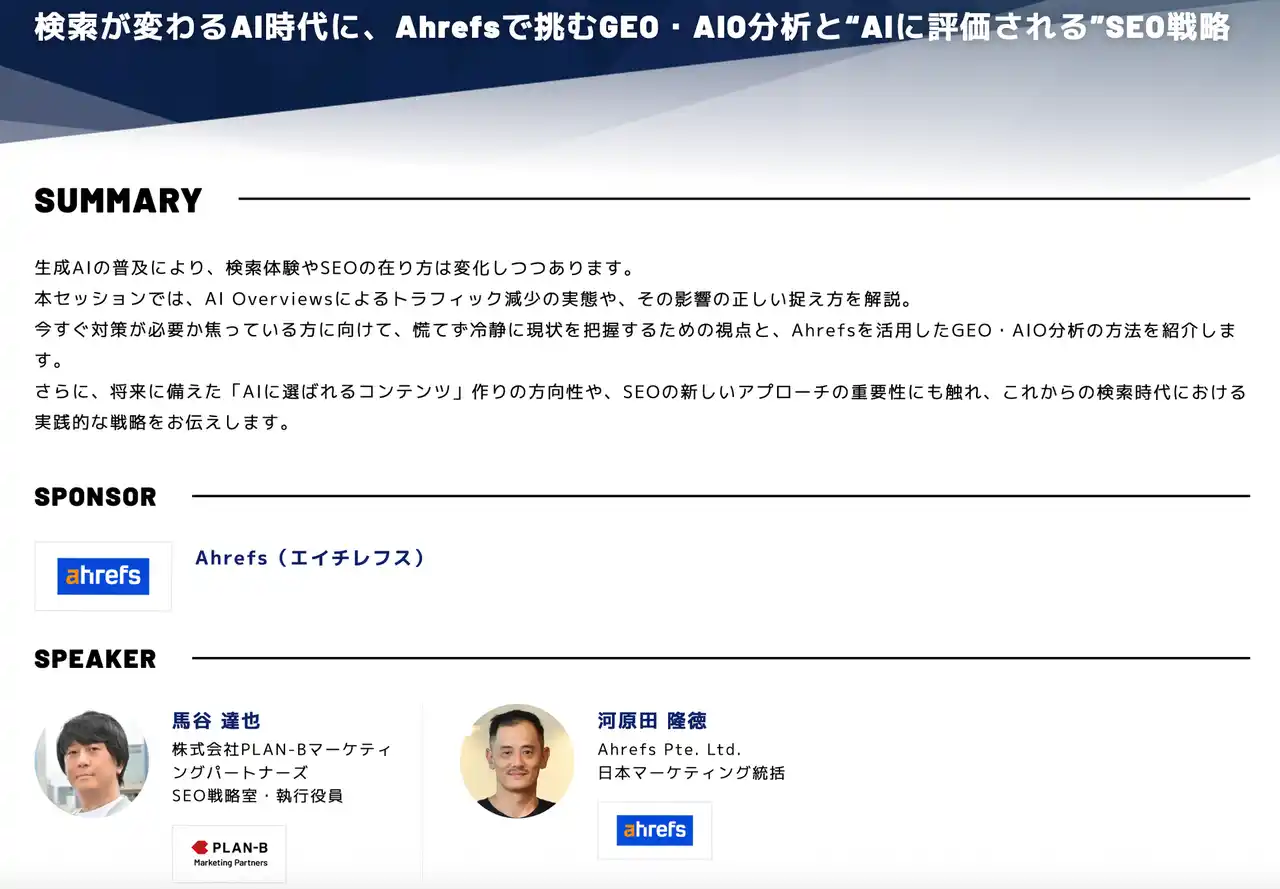Screen dimensions: 1280x889
Task: Click the SPONSOR section heading
Action: 95,497
